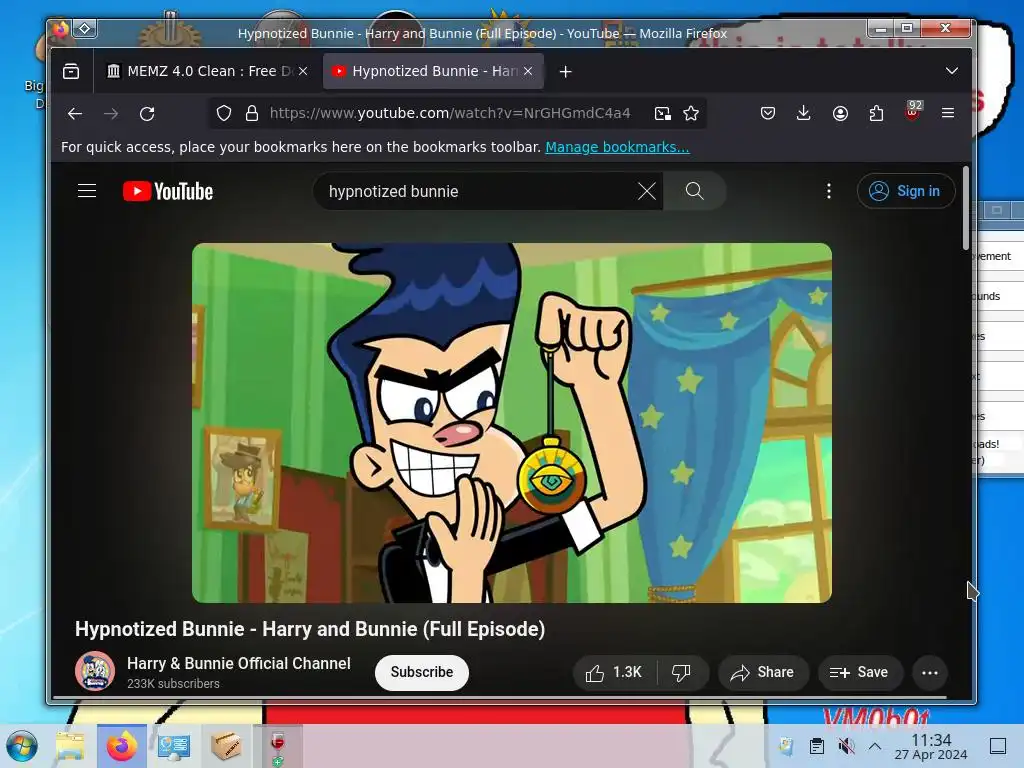Select the Hypnotized Bunnie YouTube tab

[433, 71]
